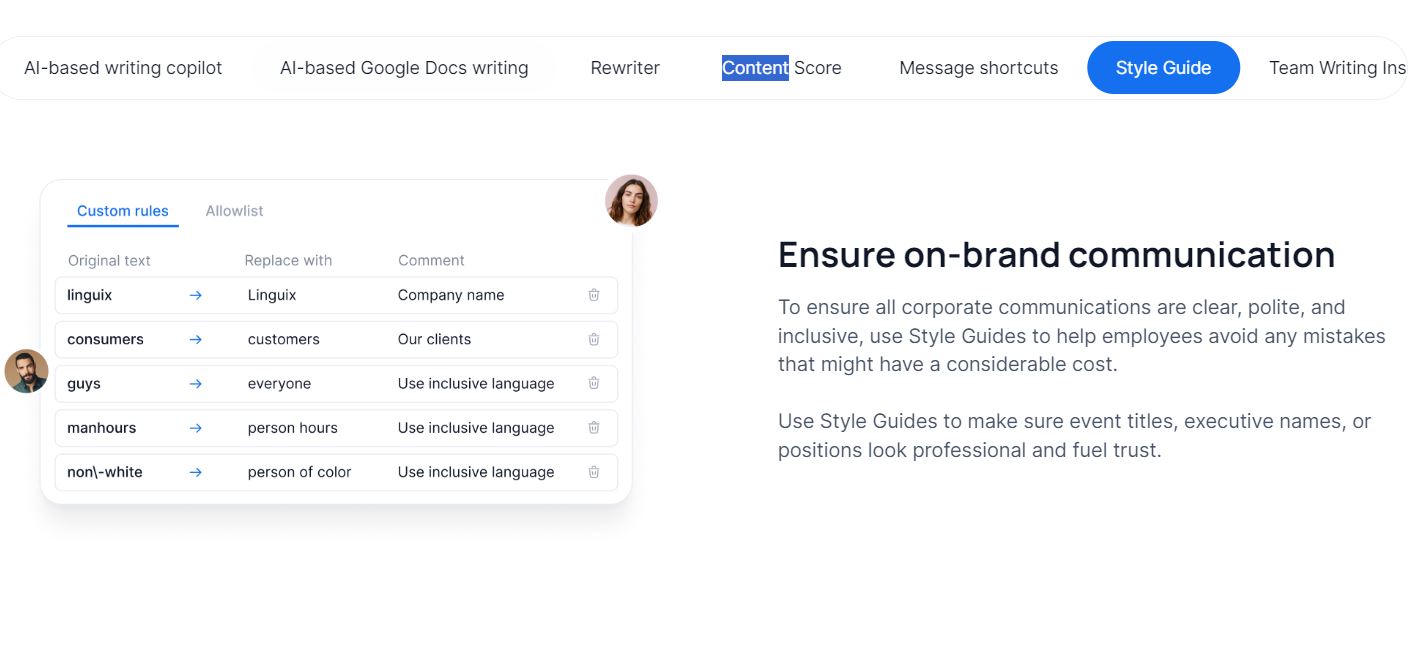Delete the guys rule with trash icon
Screen dimensions: 1413x648
point(594,383)
